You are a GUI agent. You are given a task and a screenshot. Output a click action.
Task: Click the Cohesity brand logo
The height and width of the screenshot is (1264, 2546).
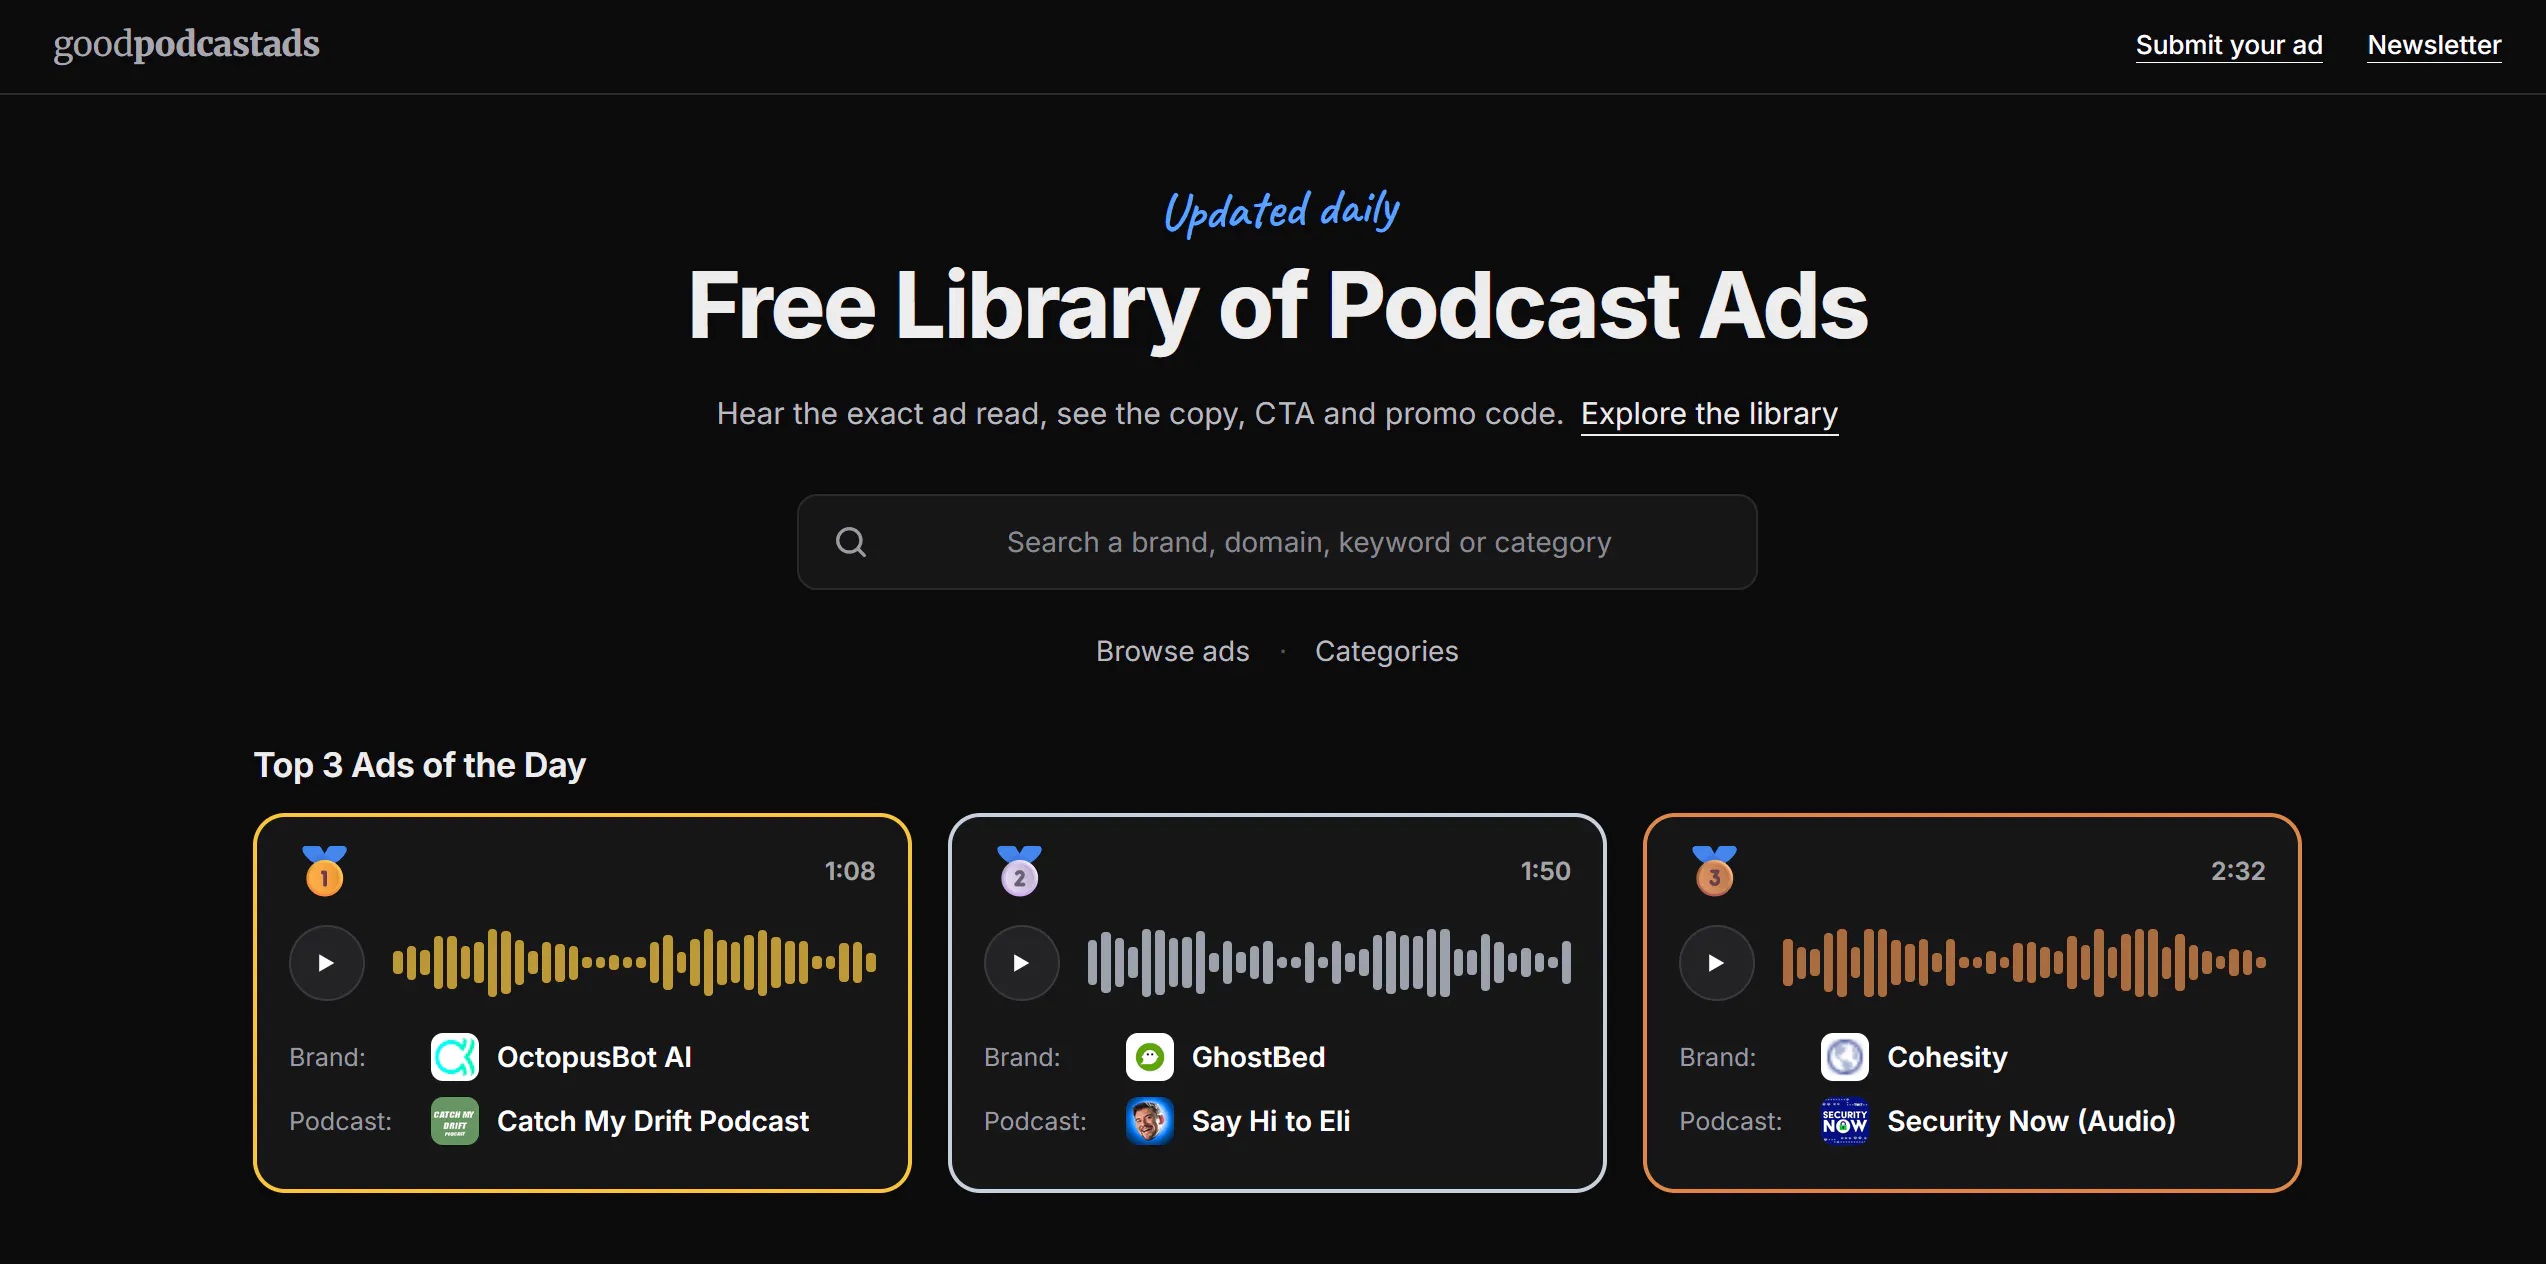tap(1845, 1057)
